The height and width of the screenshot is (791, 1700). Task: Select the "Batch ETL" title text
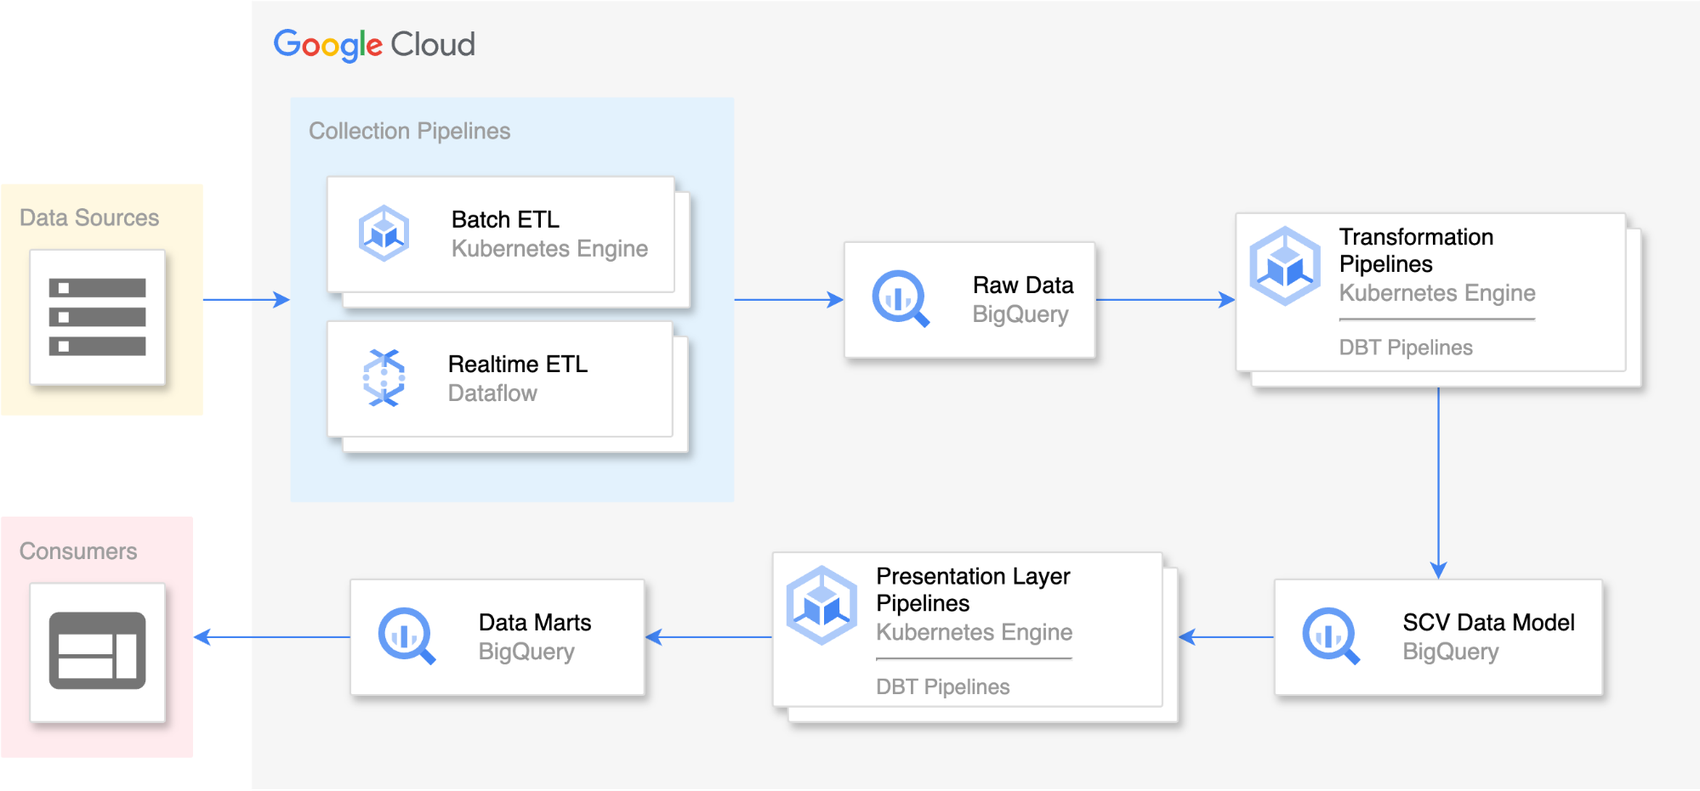[505, 219]
